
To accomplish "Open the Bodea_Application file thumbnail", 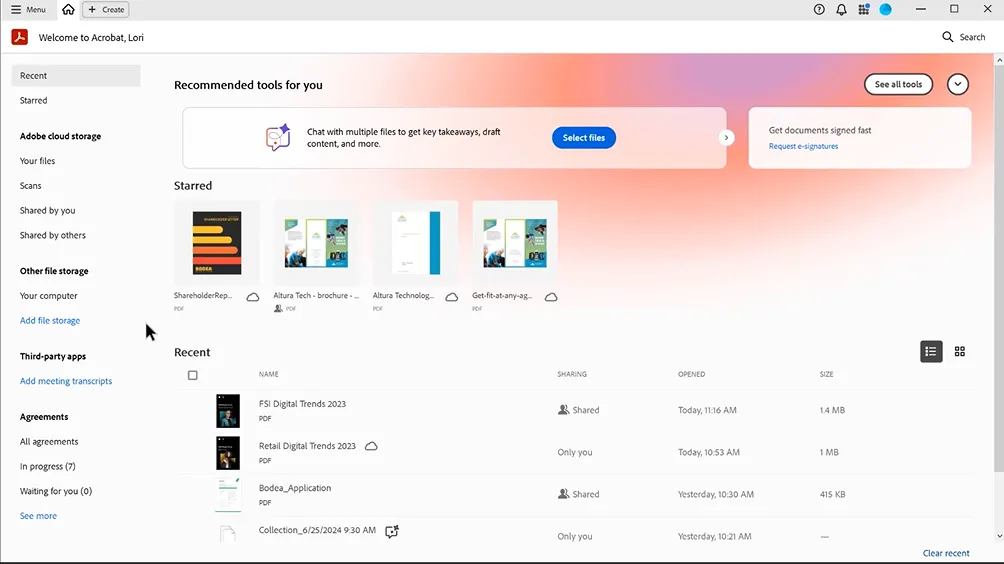I will click(228, 495).
